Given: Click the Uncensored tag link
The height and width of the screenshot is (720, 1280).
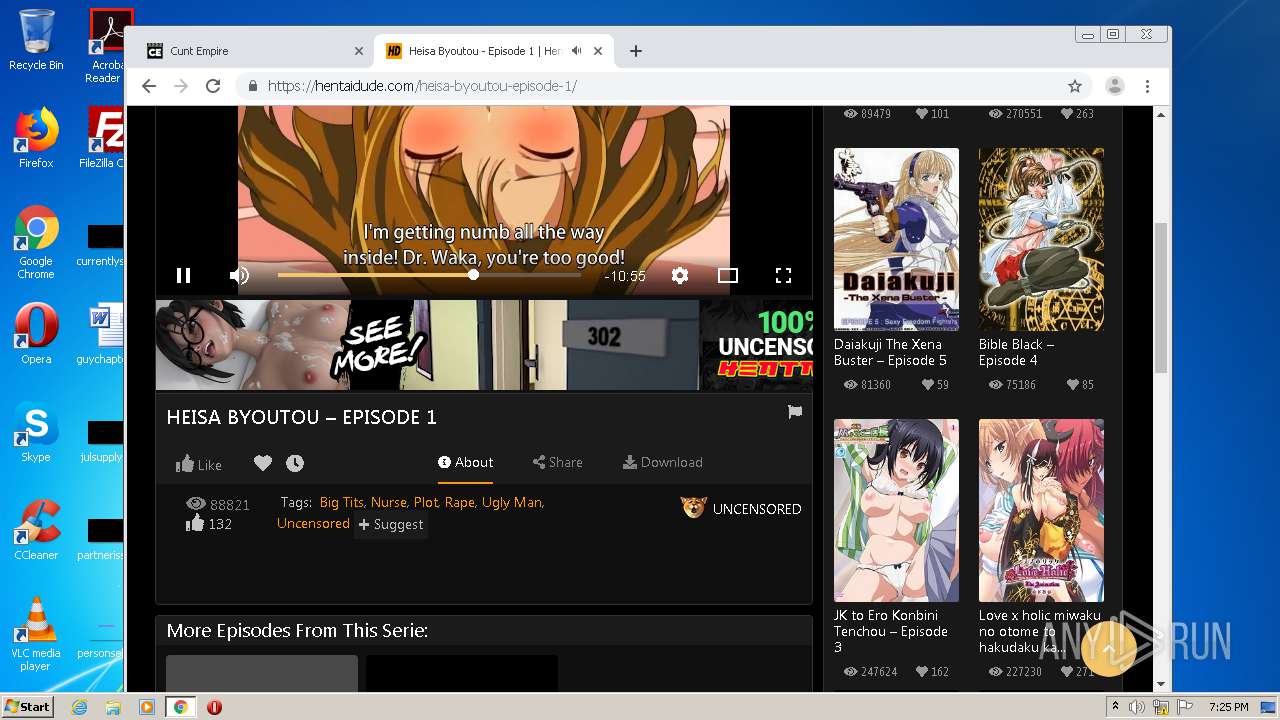Looking at the screenshot, I should (313, 523).
